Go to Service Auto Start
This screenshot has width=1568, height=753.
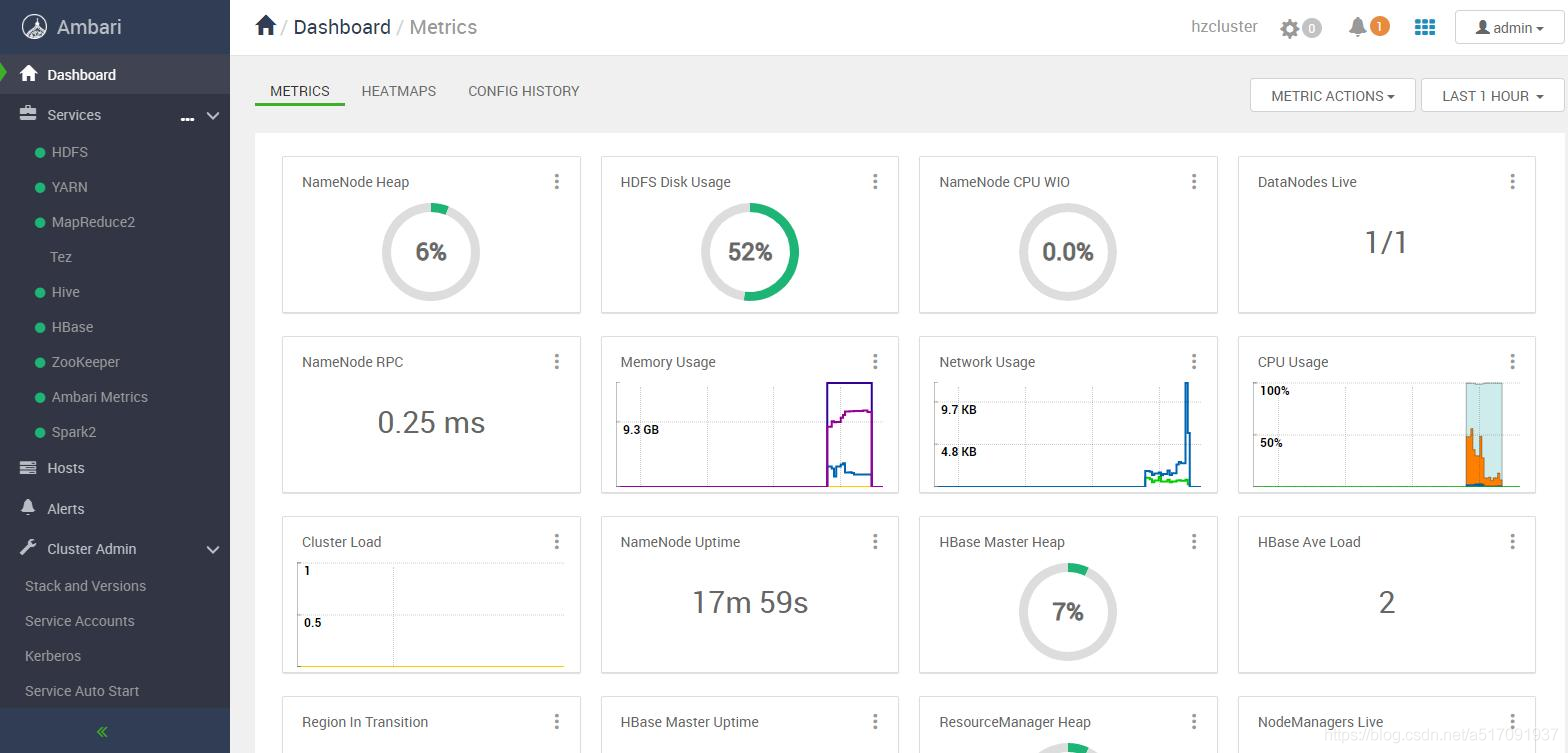click(x=82, y=691)
